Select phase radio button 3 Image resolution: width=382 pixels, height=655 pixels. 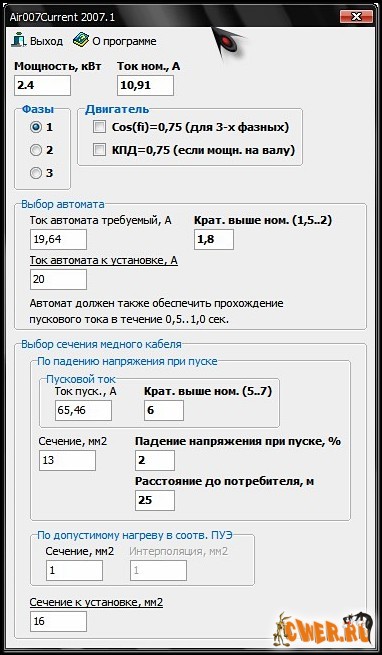pos(36,173)
